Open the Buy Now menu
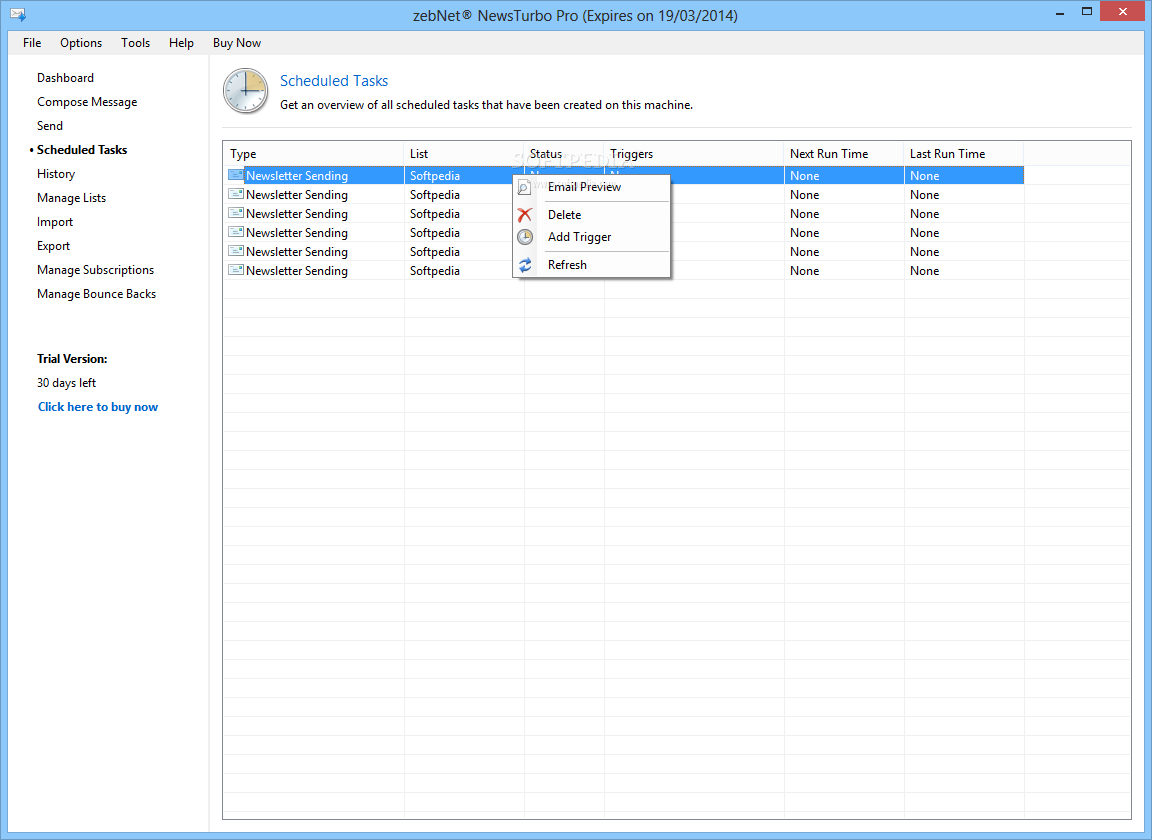The height and width of the screenshot is (840, 1152). click(x=237, y=43)
